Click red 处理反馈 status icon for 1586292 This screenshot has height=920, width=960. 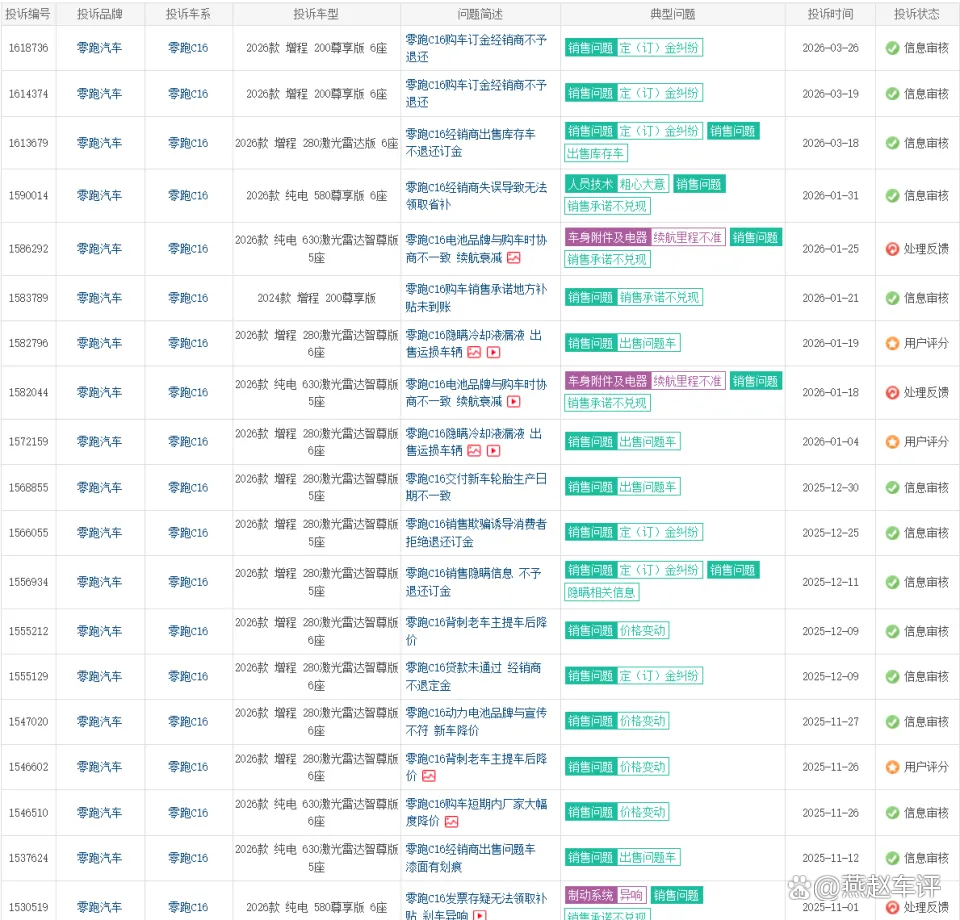892,249
